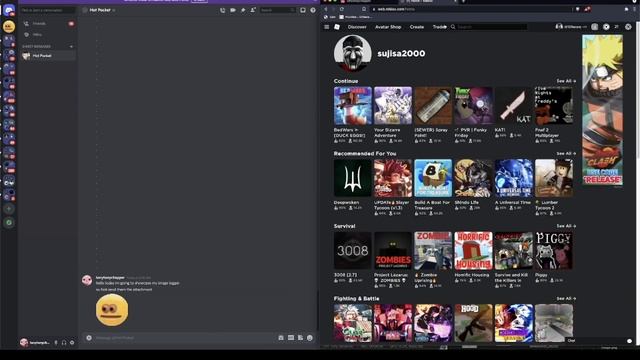Select the yellow emoji face server icon

click(x=9, y=27)
